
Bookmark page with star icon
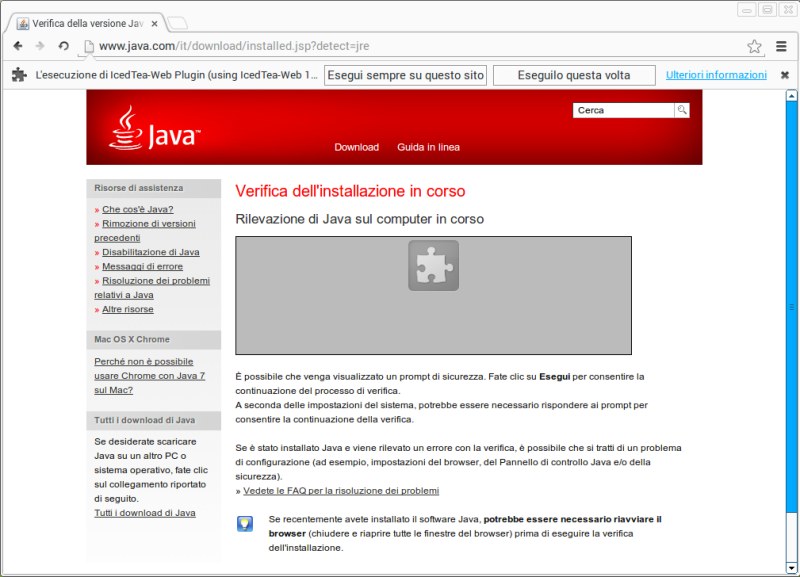tap(754, 46)
